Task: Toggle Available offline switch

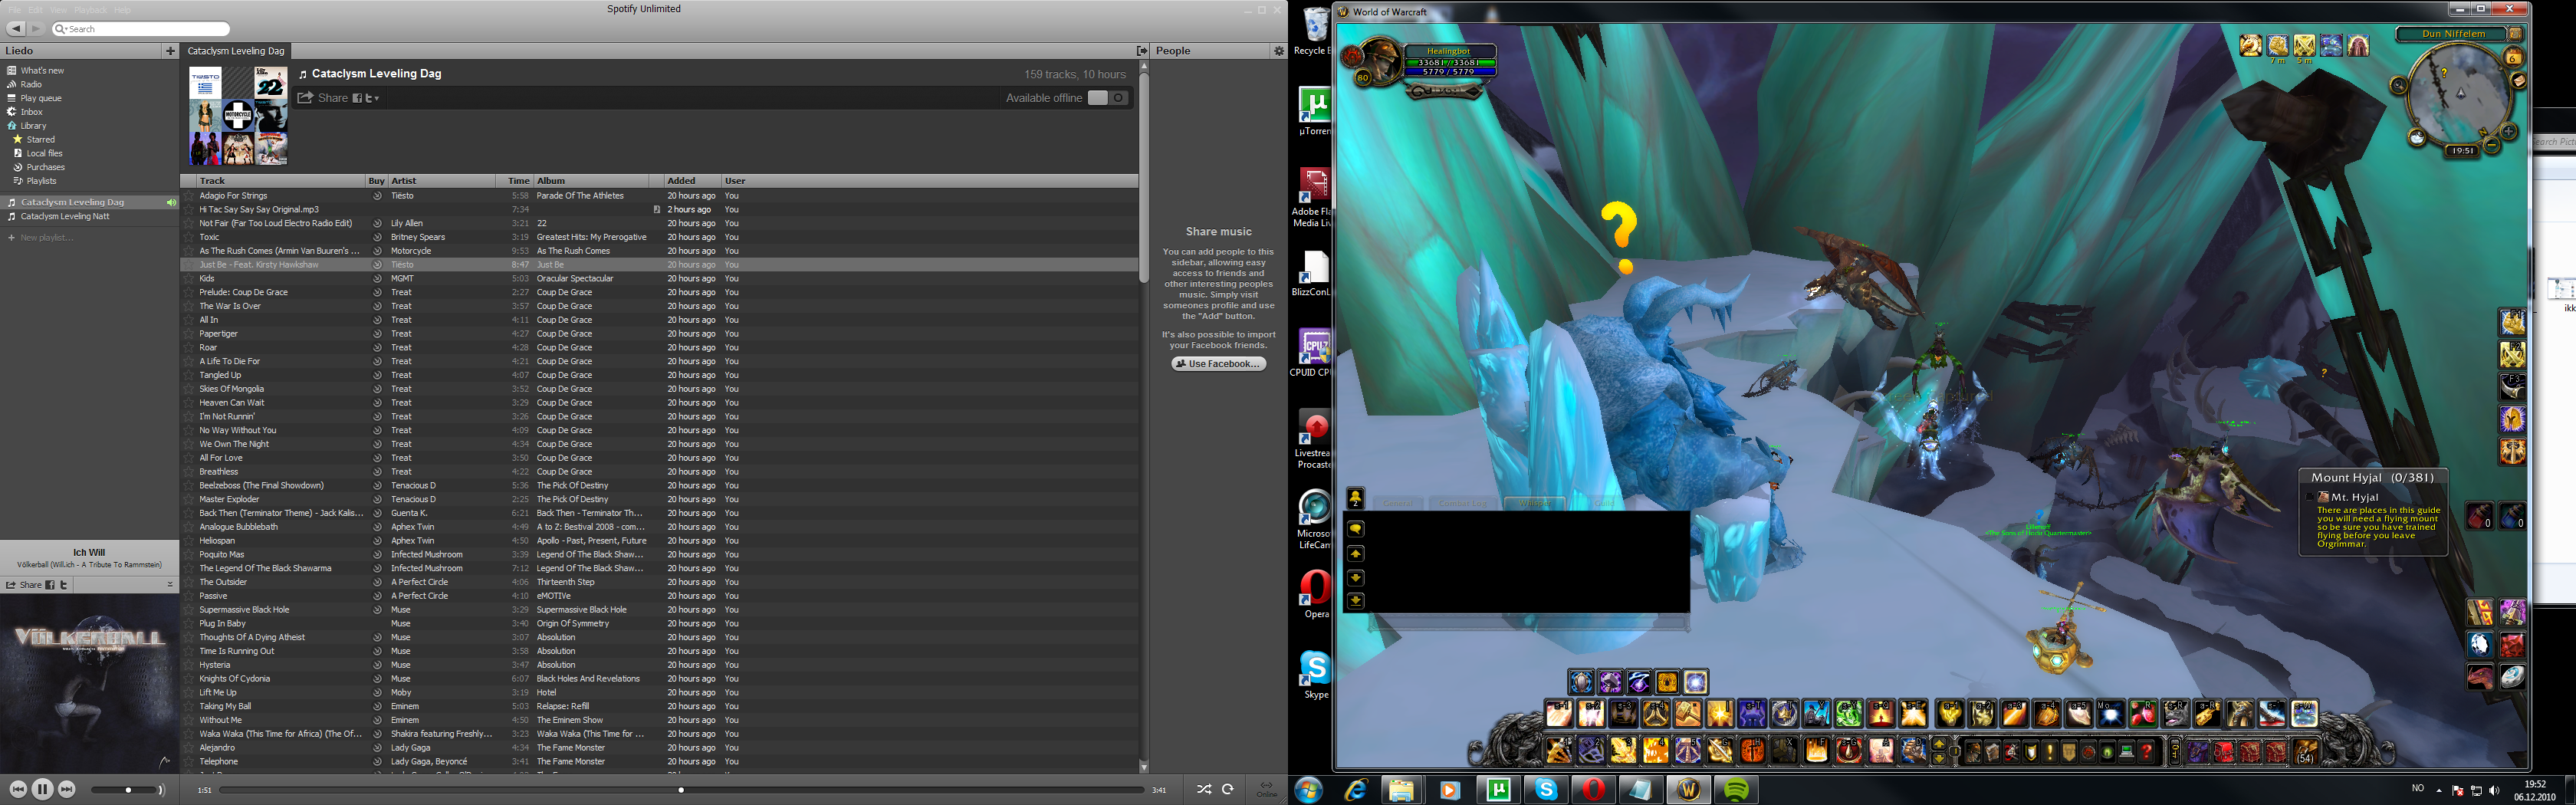Action: pyautogui.click(x=1108, y=98)
